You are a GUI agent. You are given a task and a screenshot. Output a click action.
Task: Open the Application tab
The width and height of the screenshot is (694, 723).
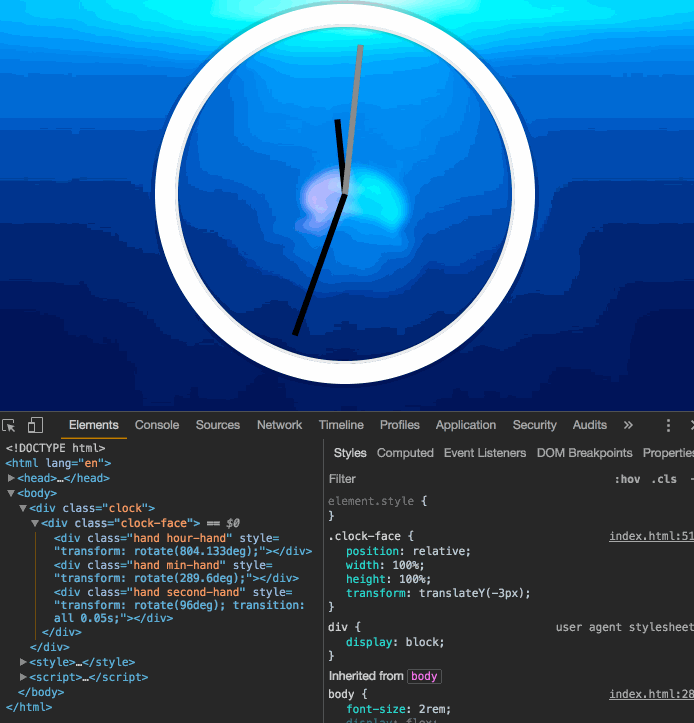click(466, 425)
